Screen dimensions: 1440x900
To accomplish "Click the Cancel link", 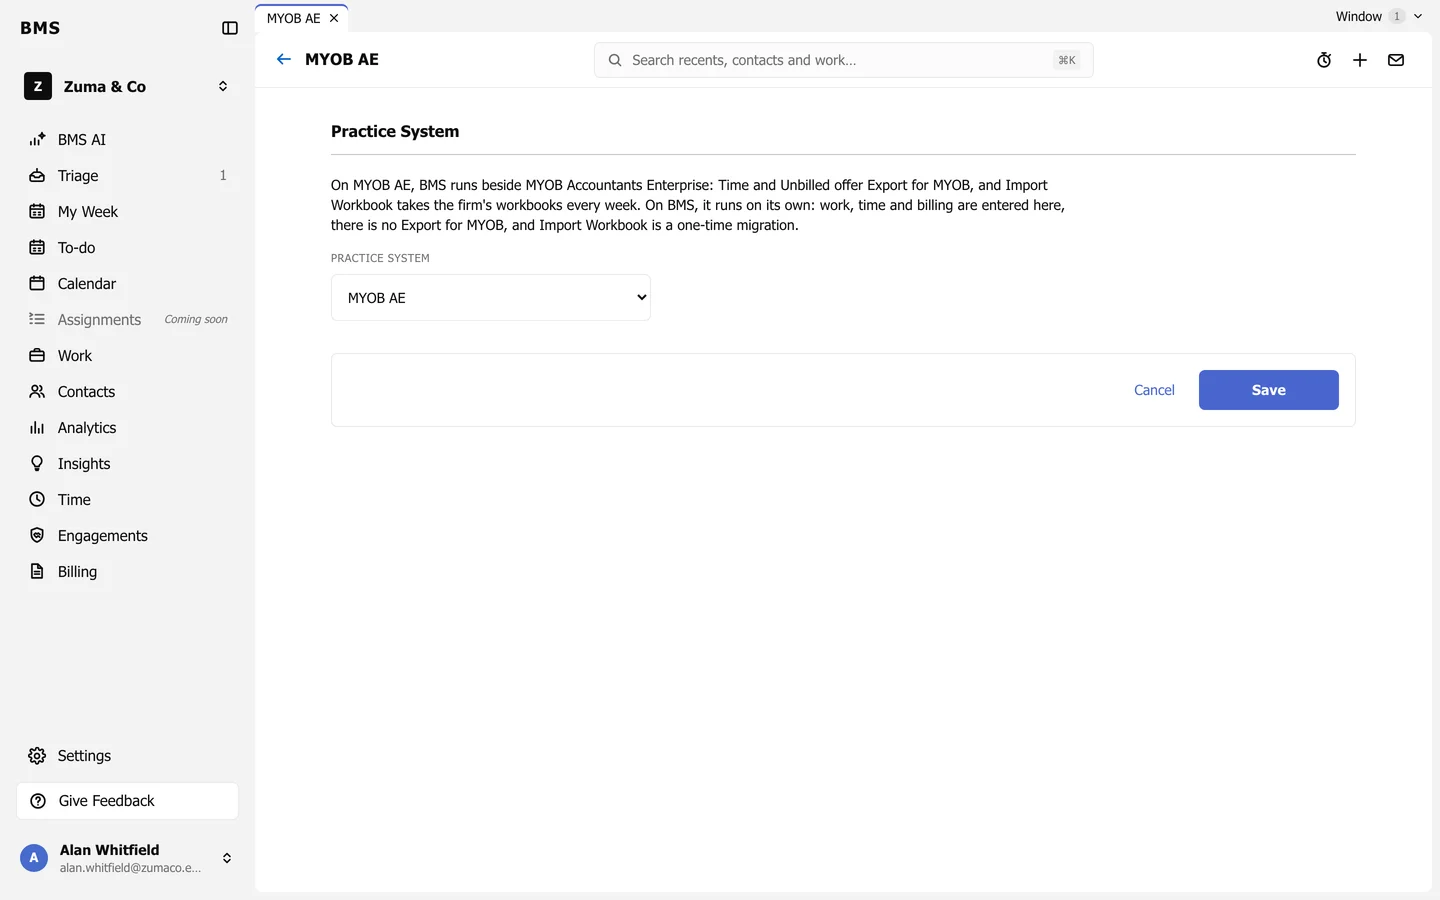I will click(x=1154, y=390).
